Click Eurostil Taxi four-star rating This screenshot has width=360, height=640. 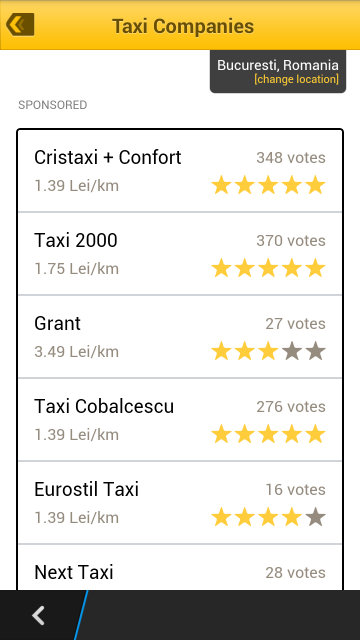point(268,518)
